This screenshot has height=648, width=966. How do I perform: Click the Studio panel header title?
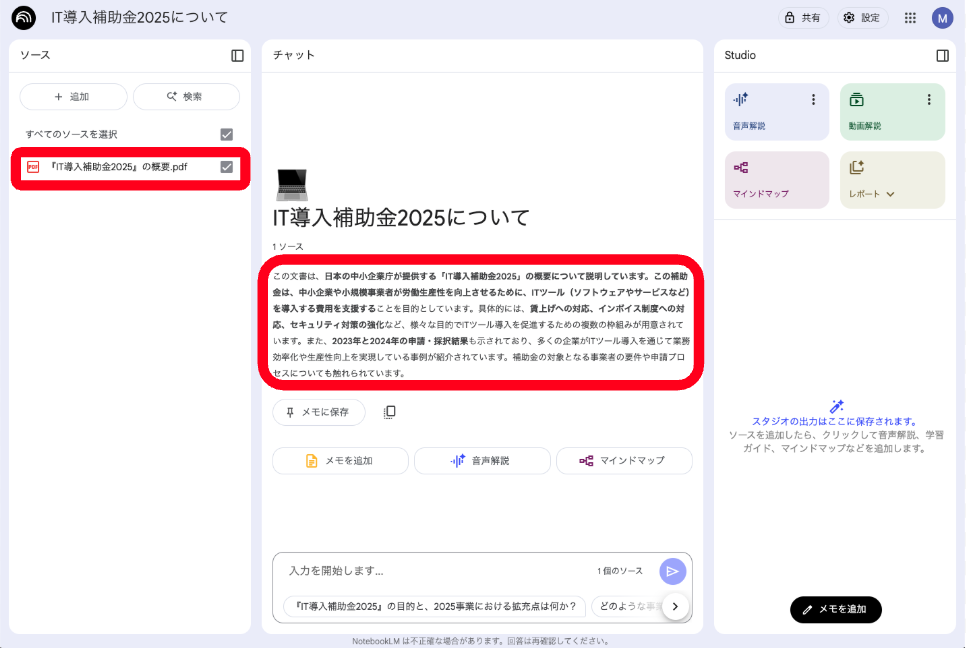pos(740,55)
